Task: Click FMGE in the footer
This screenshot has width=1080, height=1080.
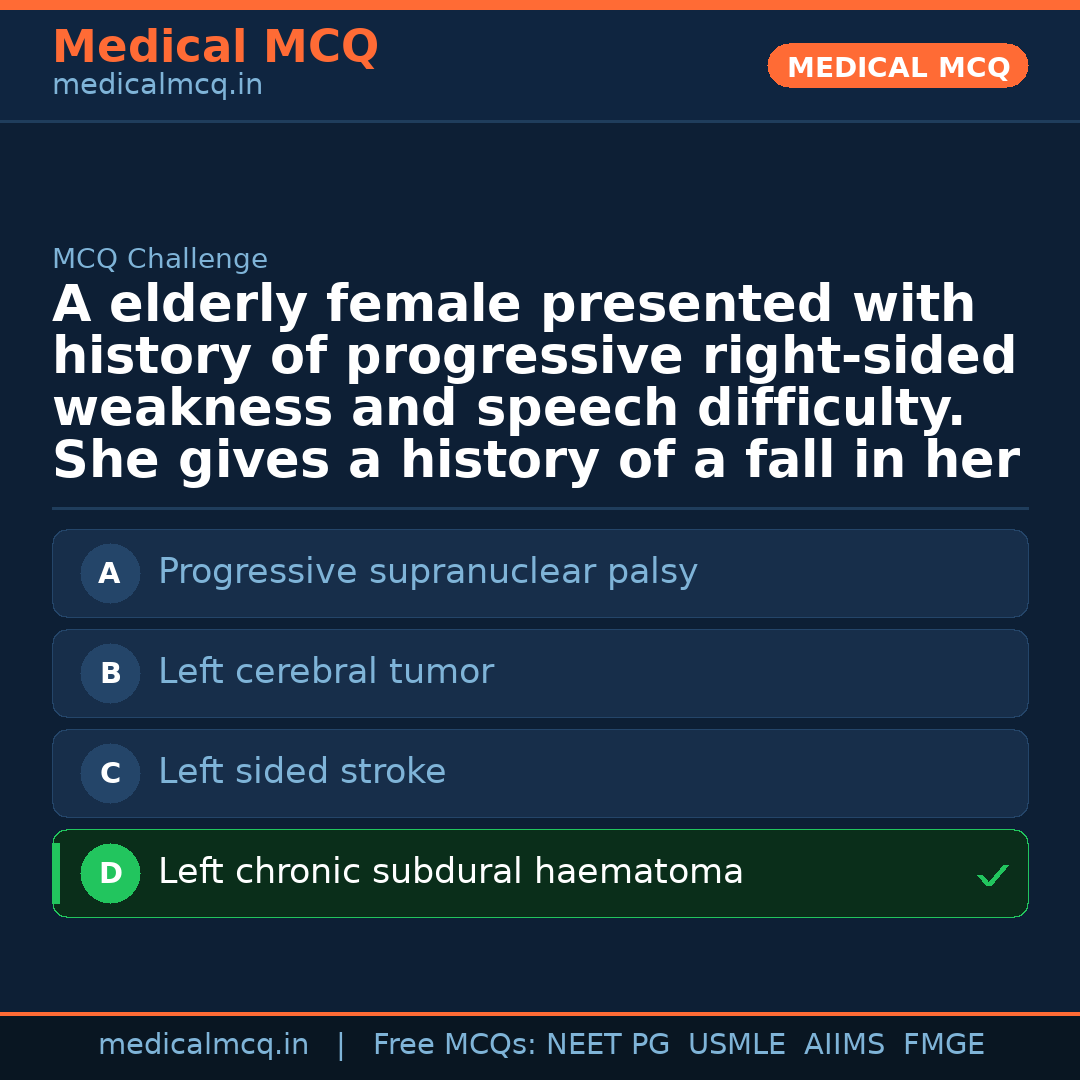Action: click(x=943, y=1045)
